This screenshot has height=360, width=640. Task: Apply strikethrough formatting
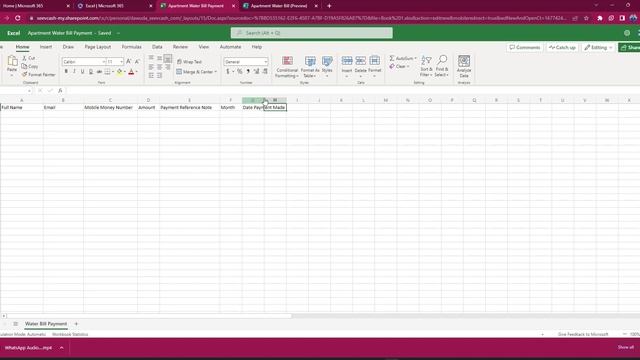pyautogui.click(x=99, y=72)
